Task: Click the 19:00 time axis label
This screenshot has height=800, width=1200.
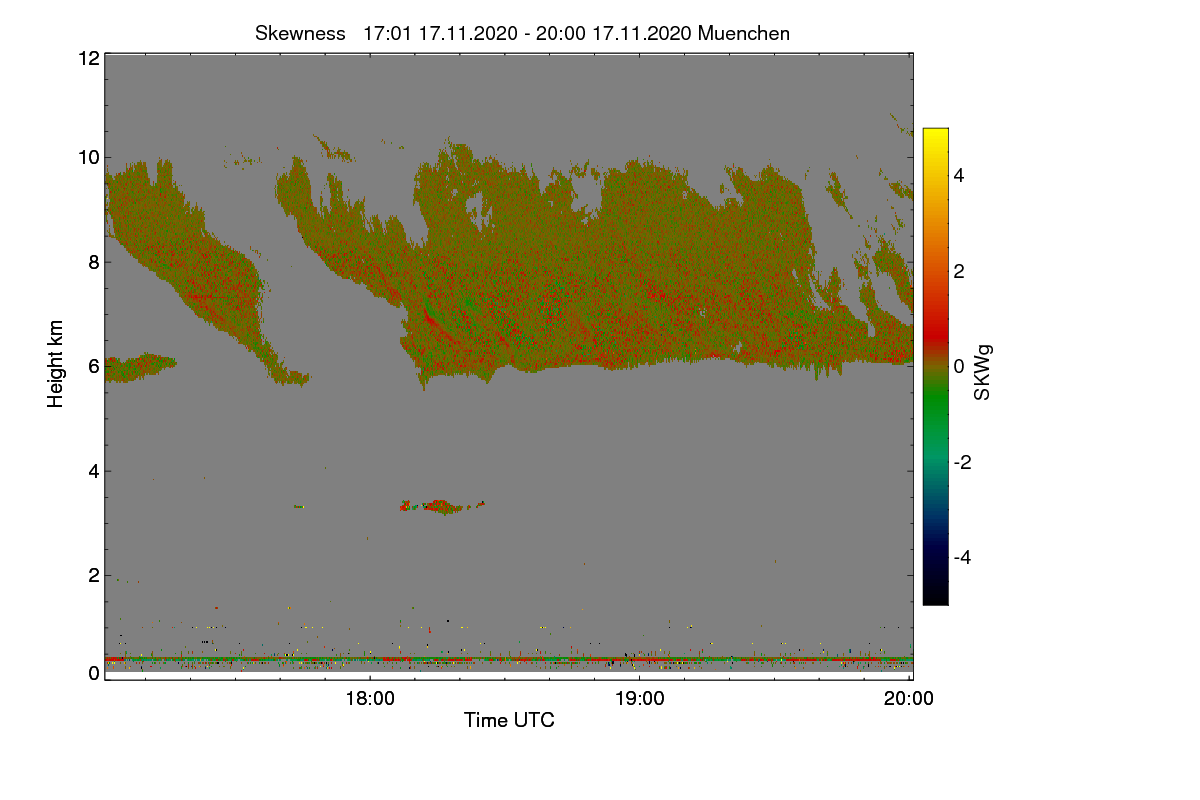Action: [x=640, y=699]
